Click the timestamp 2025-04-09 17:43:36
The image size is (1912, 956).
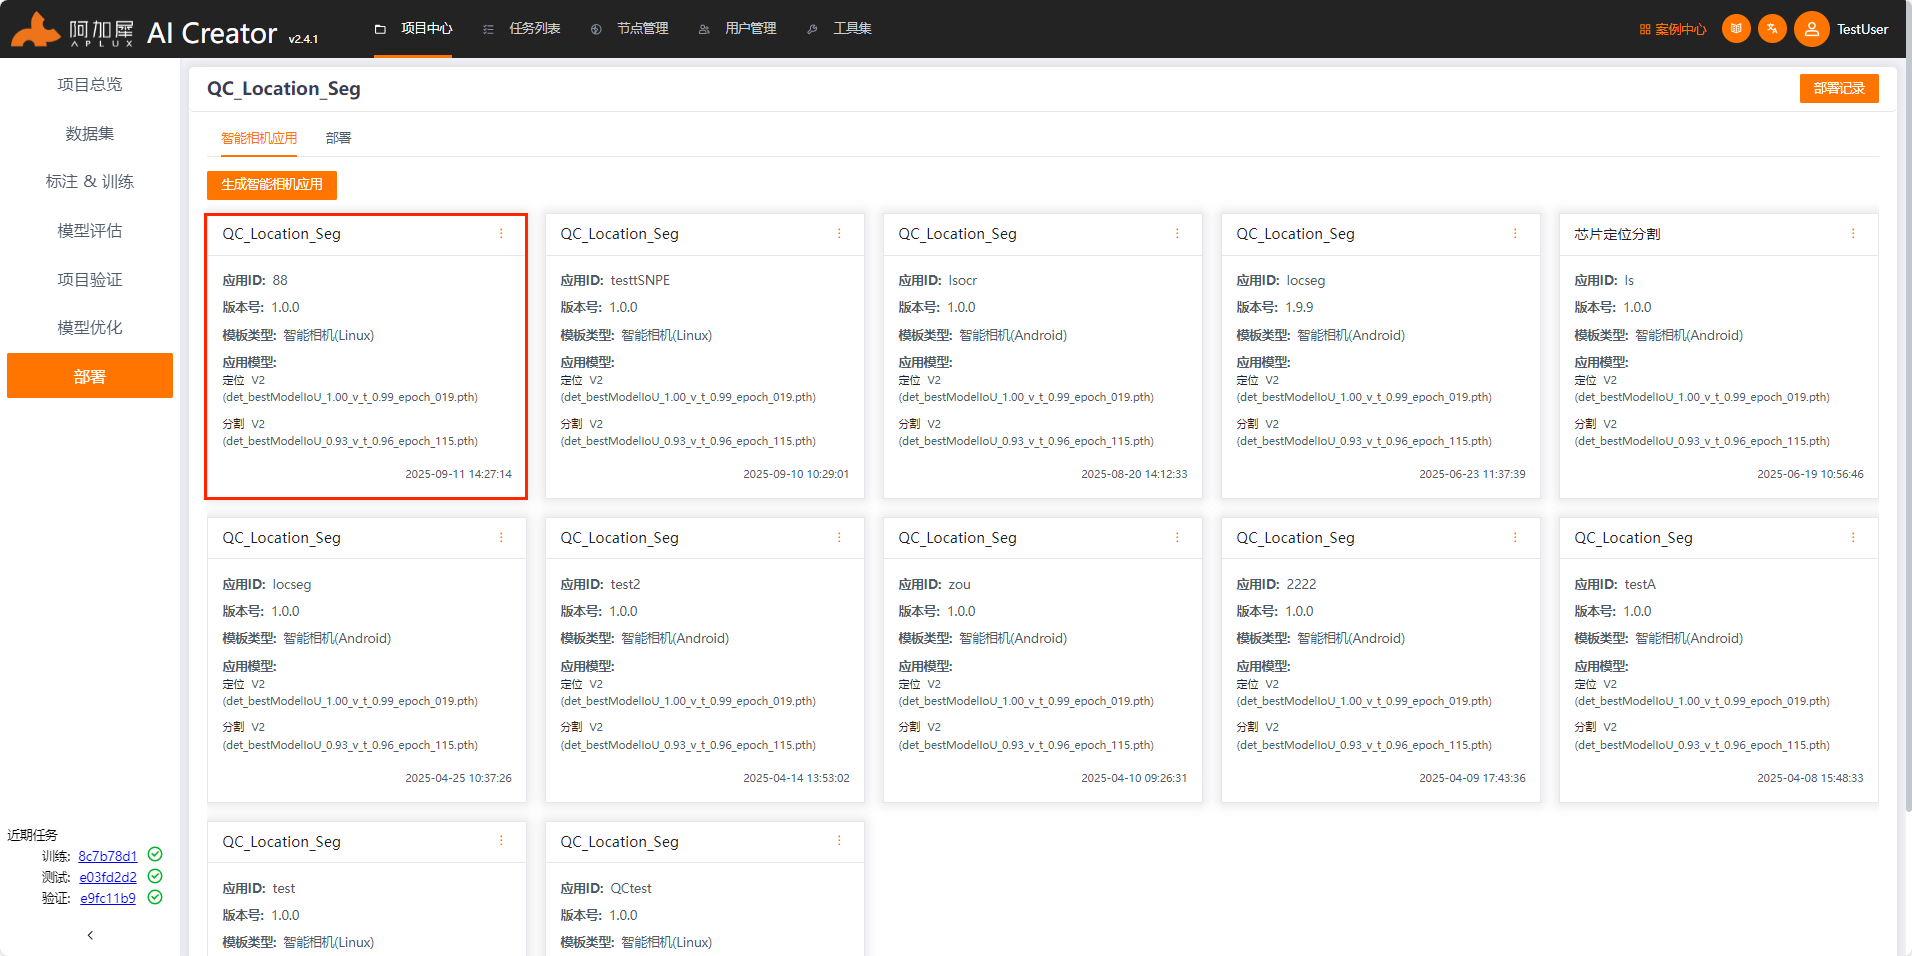tap(1472, 778)
